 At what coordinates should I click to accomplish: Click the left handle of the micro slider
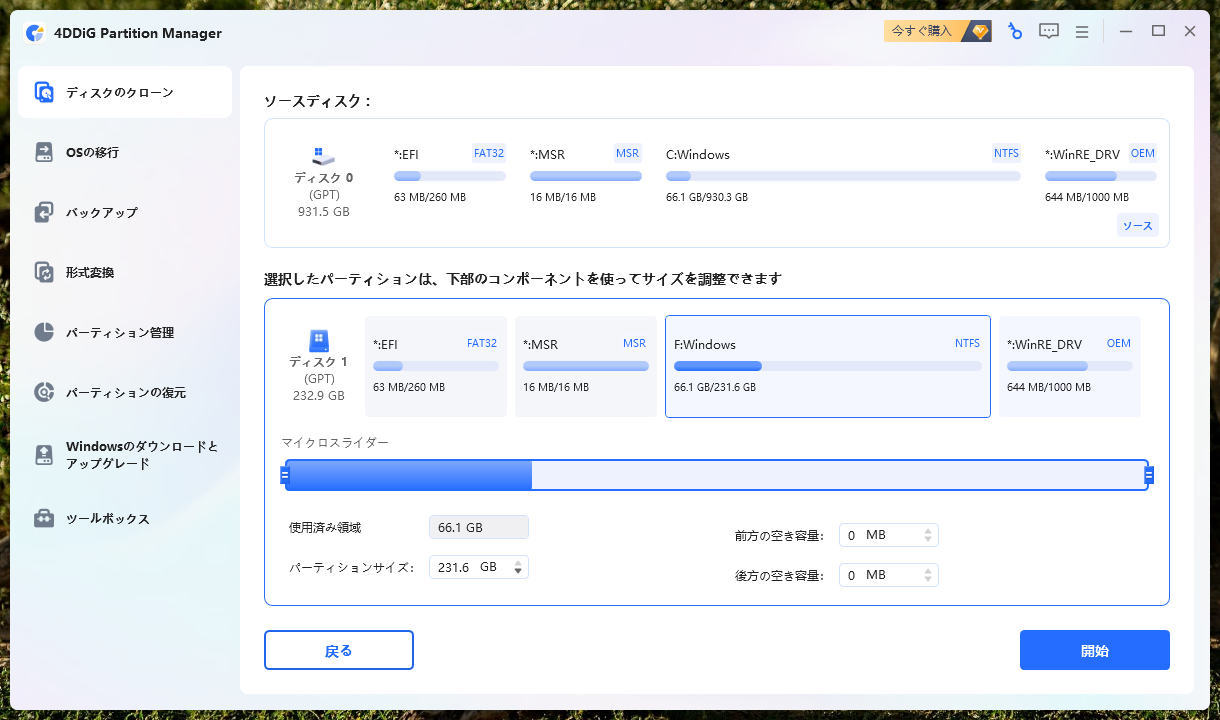click(284, 475)
